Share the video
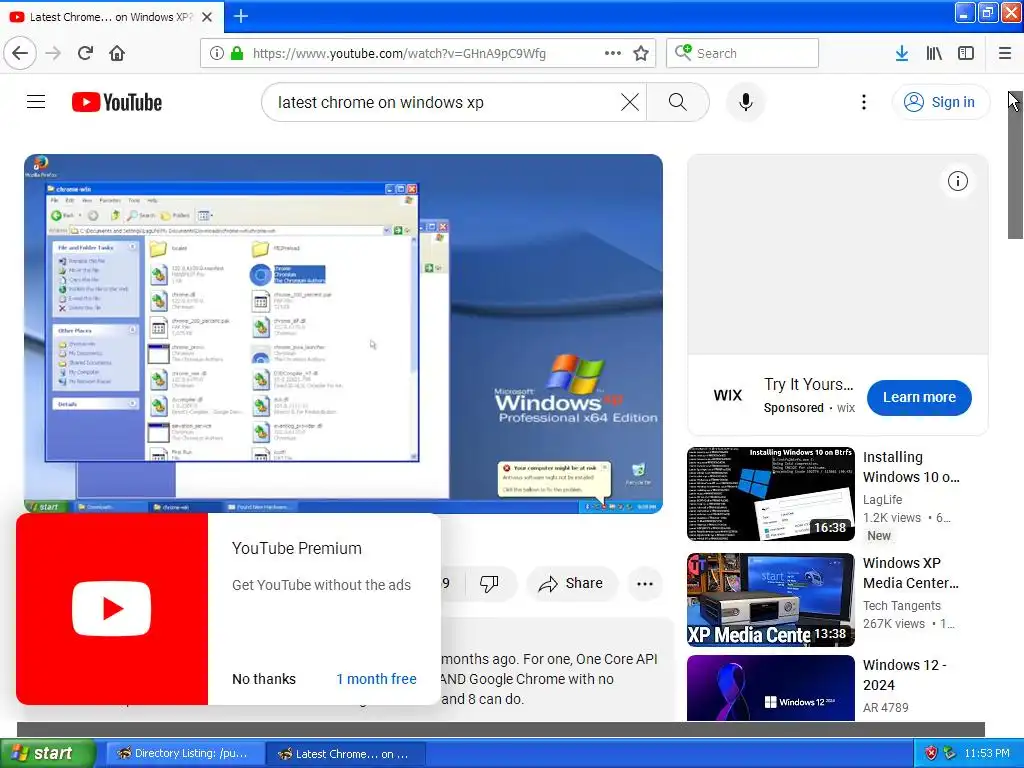The image size is (1024, 768). (571, 583)
